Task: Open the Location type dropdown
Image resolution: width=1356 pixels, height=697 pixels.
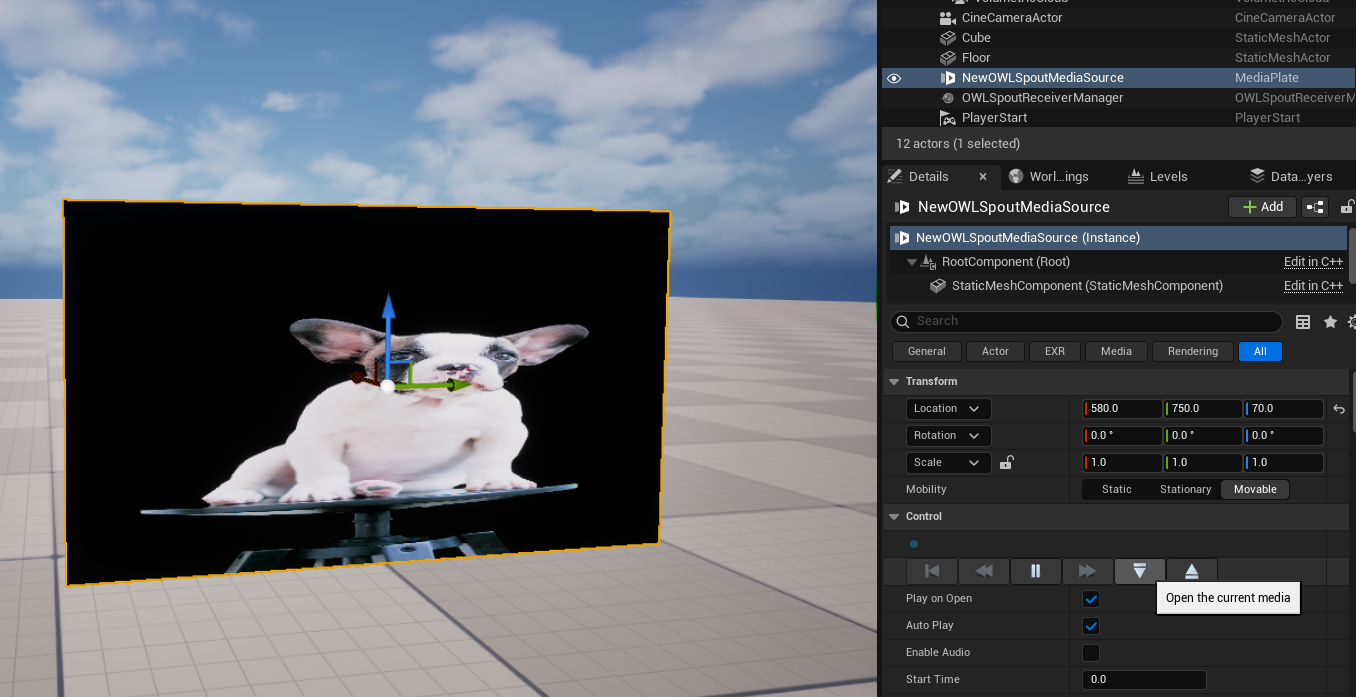Action: click(x=948, y=409)
